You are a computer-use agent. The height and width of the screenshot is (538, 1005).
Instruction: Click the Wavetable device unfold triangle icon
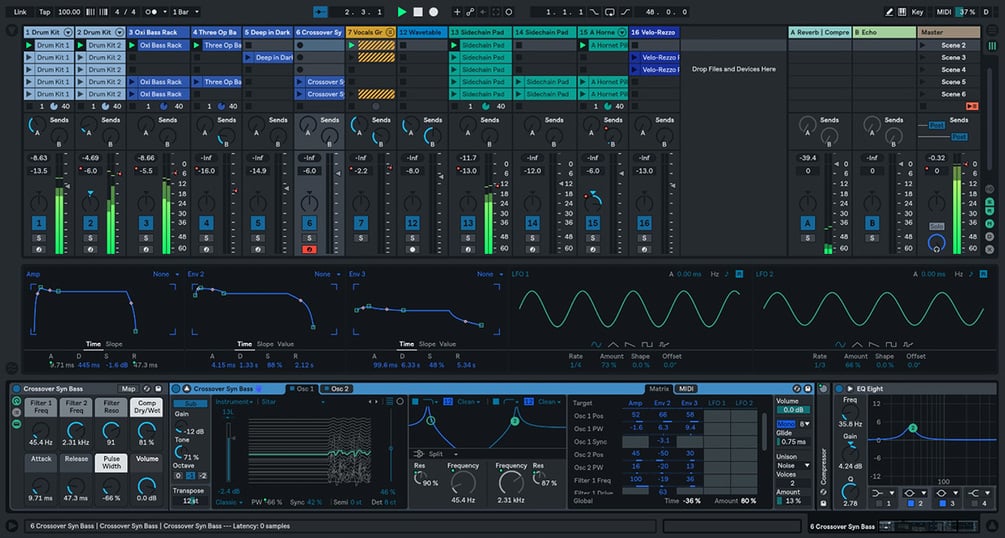[x=187, y=389]
